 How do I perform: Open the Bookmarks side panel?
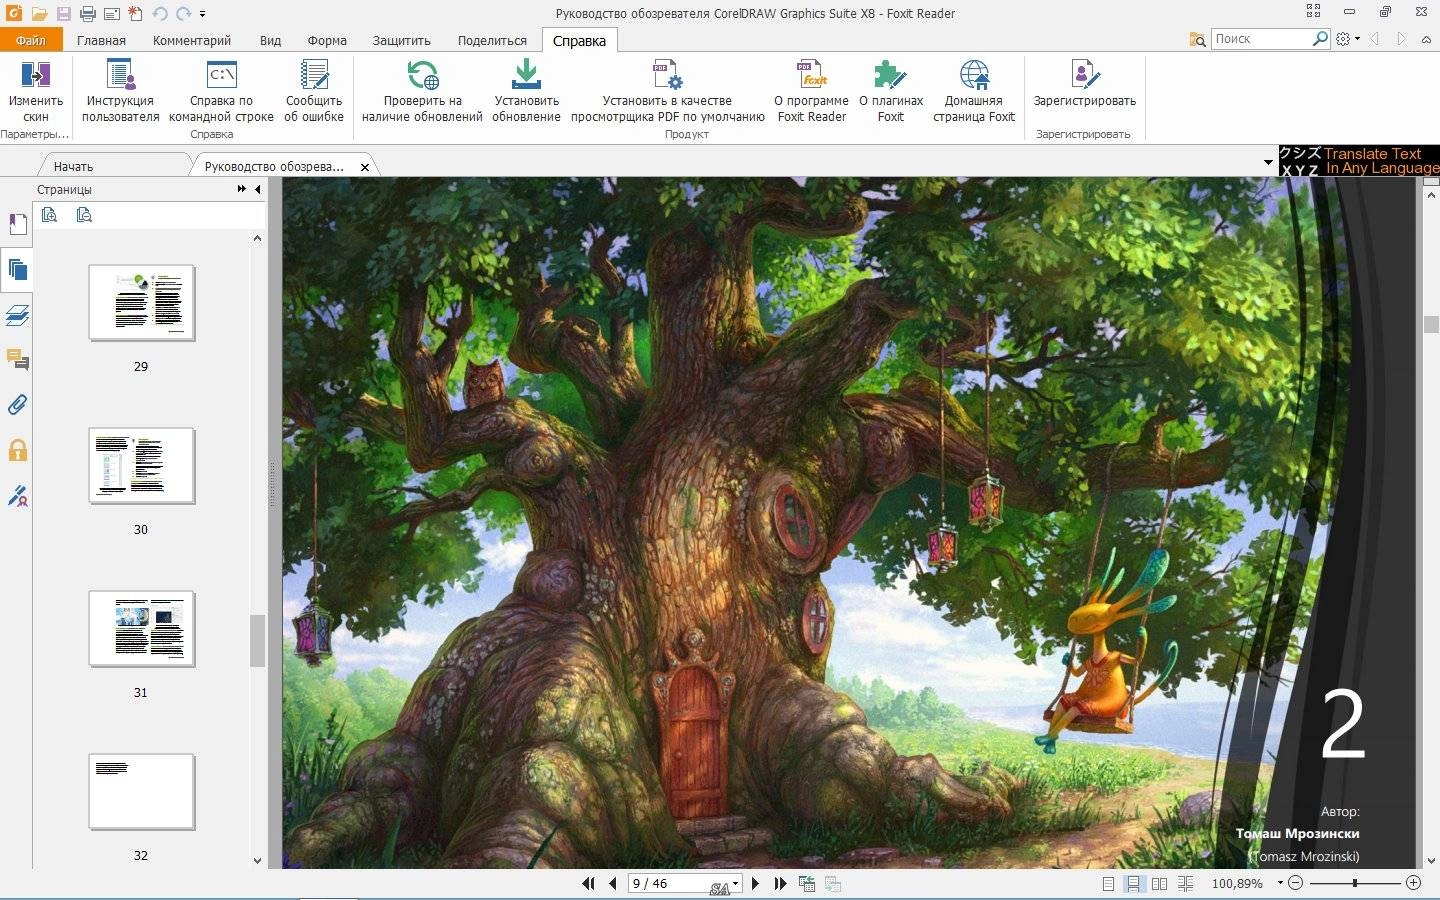(x=17, y=224)
